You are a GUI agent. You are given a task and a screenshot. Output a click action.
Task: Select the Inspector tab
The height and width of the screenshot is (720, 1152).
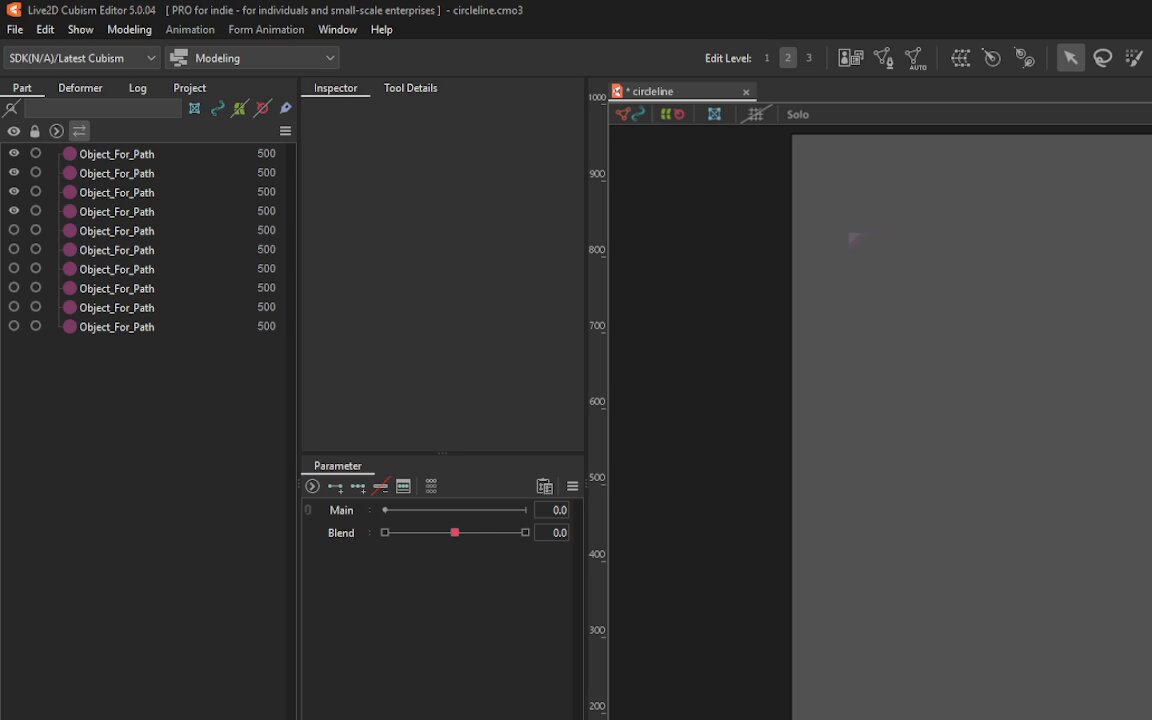[x=335, y=88]
